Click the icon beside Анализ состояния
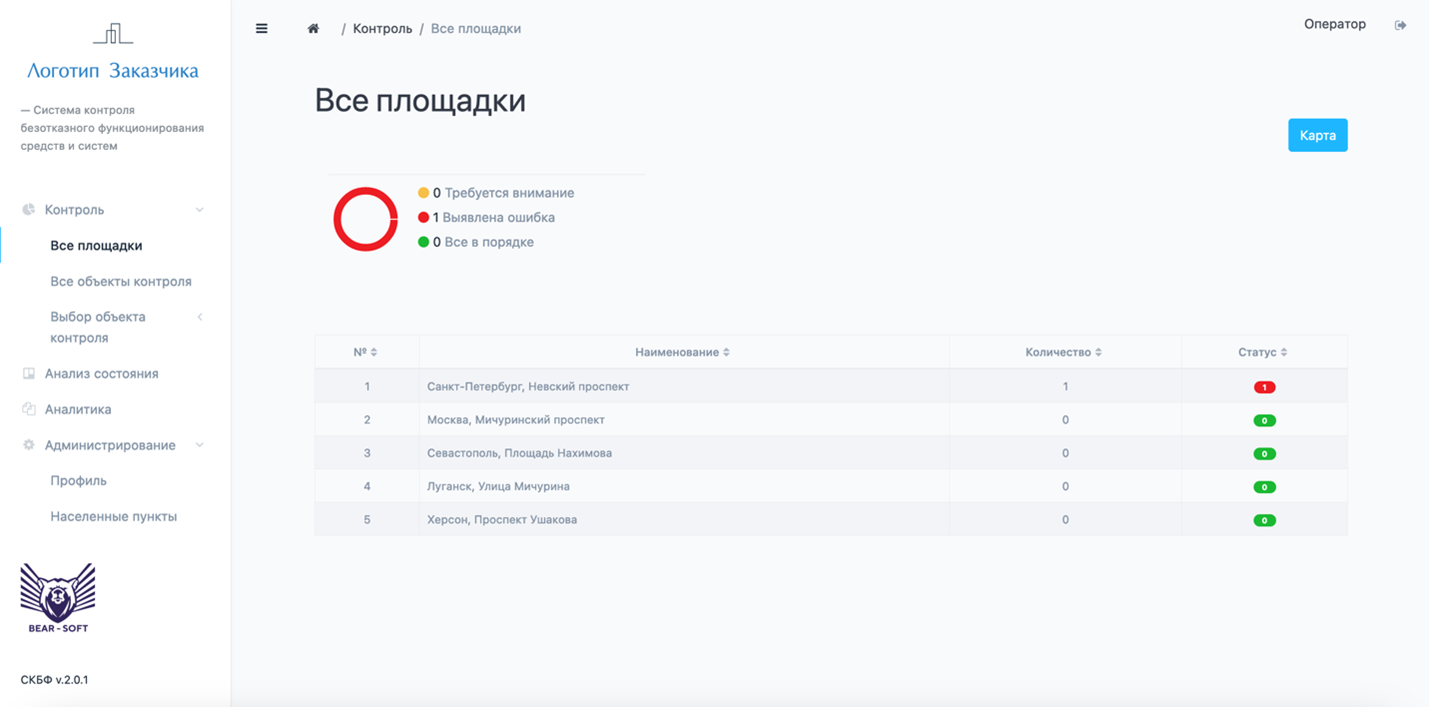The image size is (1429, 707). click(x=30, y=373)
